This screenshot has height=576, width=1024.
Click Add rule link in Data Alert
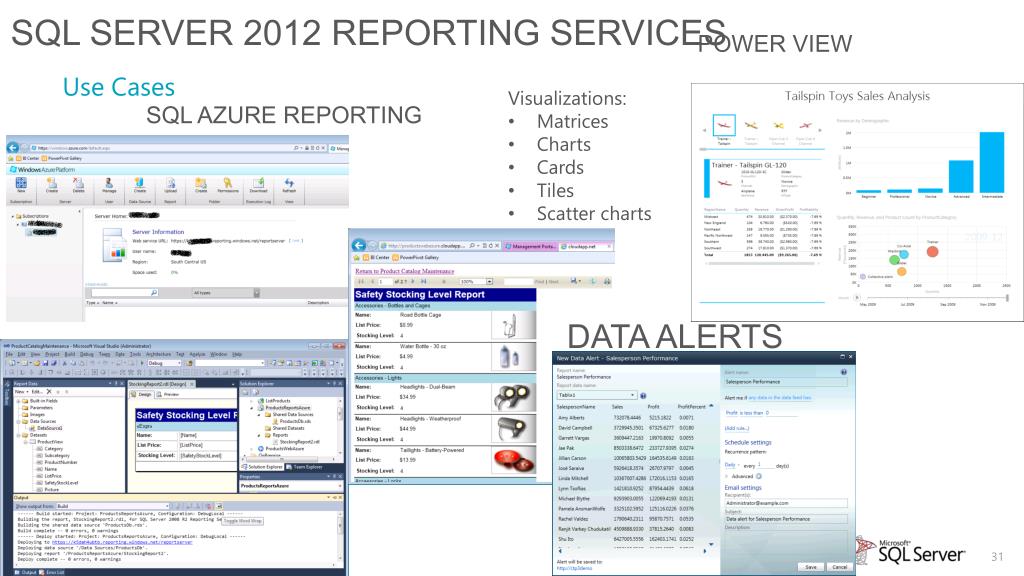tap(737, 428)
